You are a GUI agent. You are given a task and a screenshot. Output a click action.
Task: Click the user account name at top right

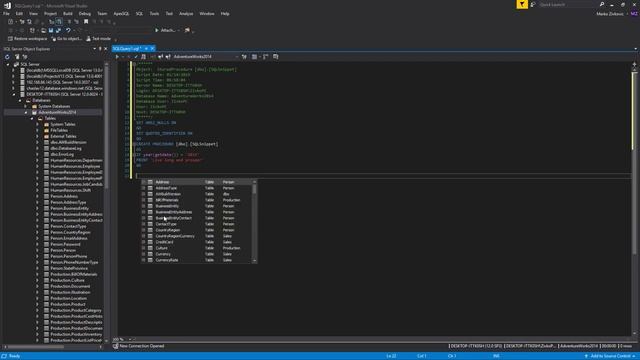[610, 14]
